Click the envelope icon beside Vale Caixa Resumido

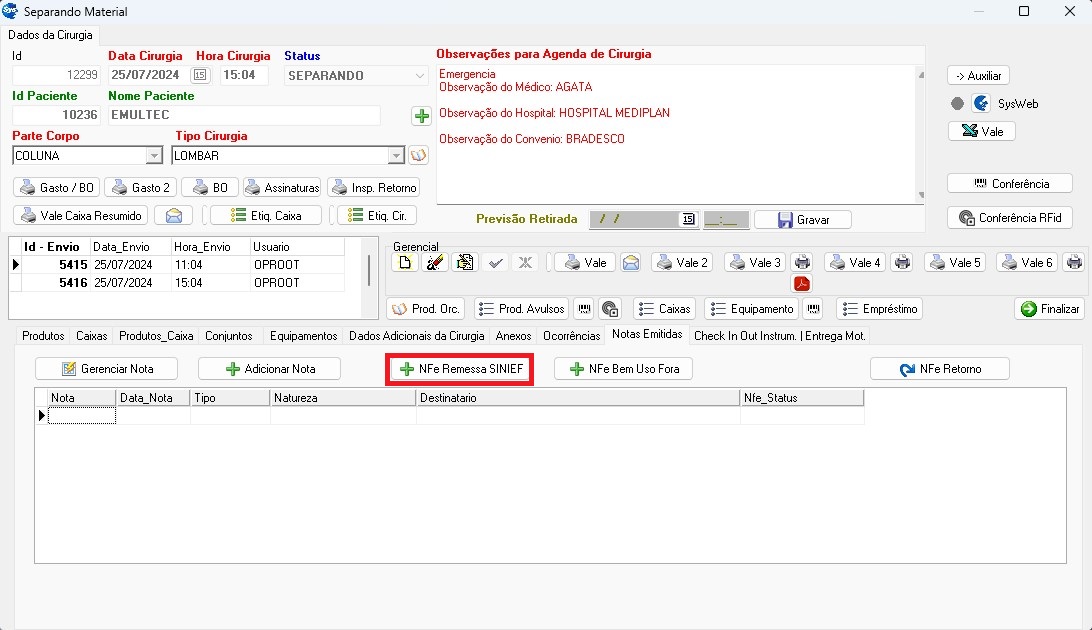[x=174, y=215]
